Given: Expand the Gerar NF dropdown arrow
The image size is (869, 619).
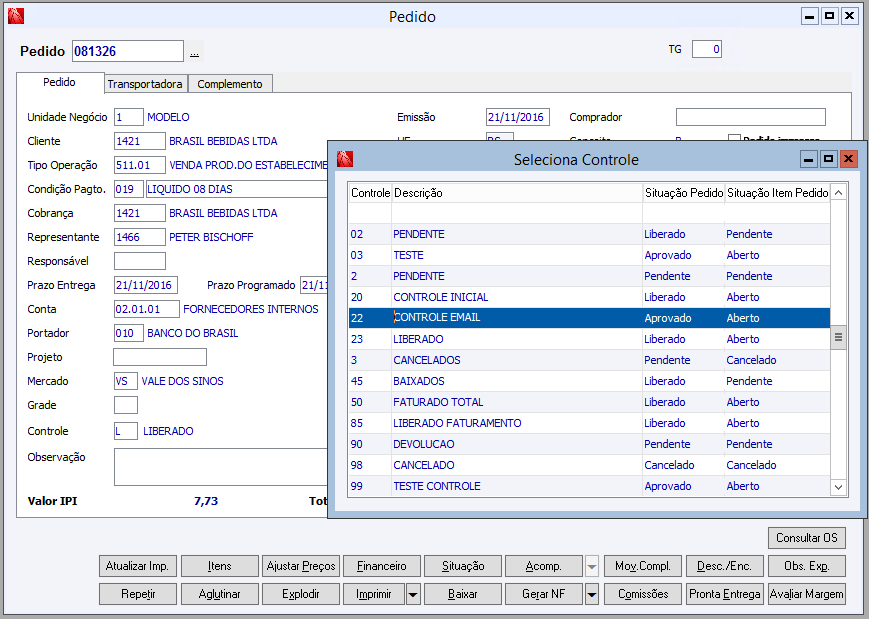Looking at the screenshot, I should coord(592,594).
